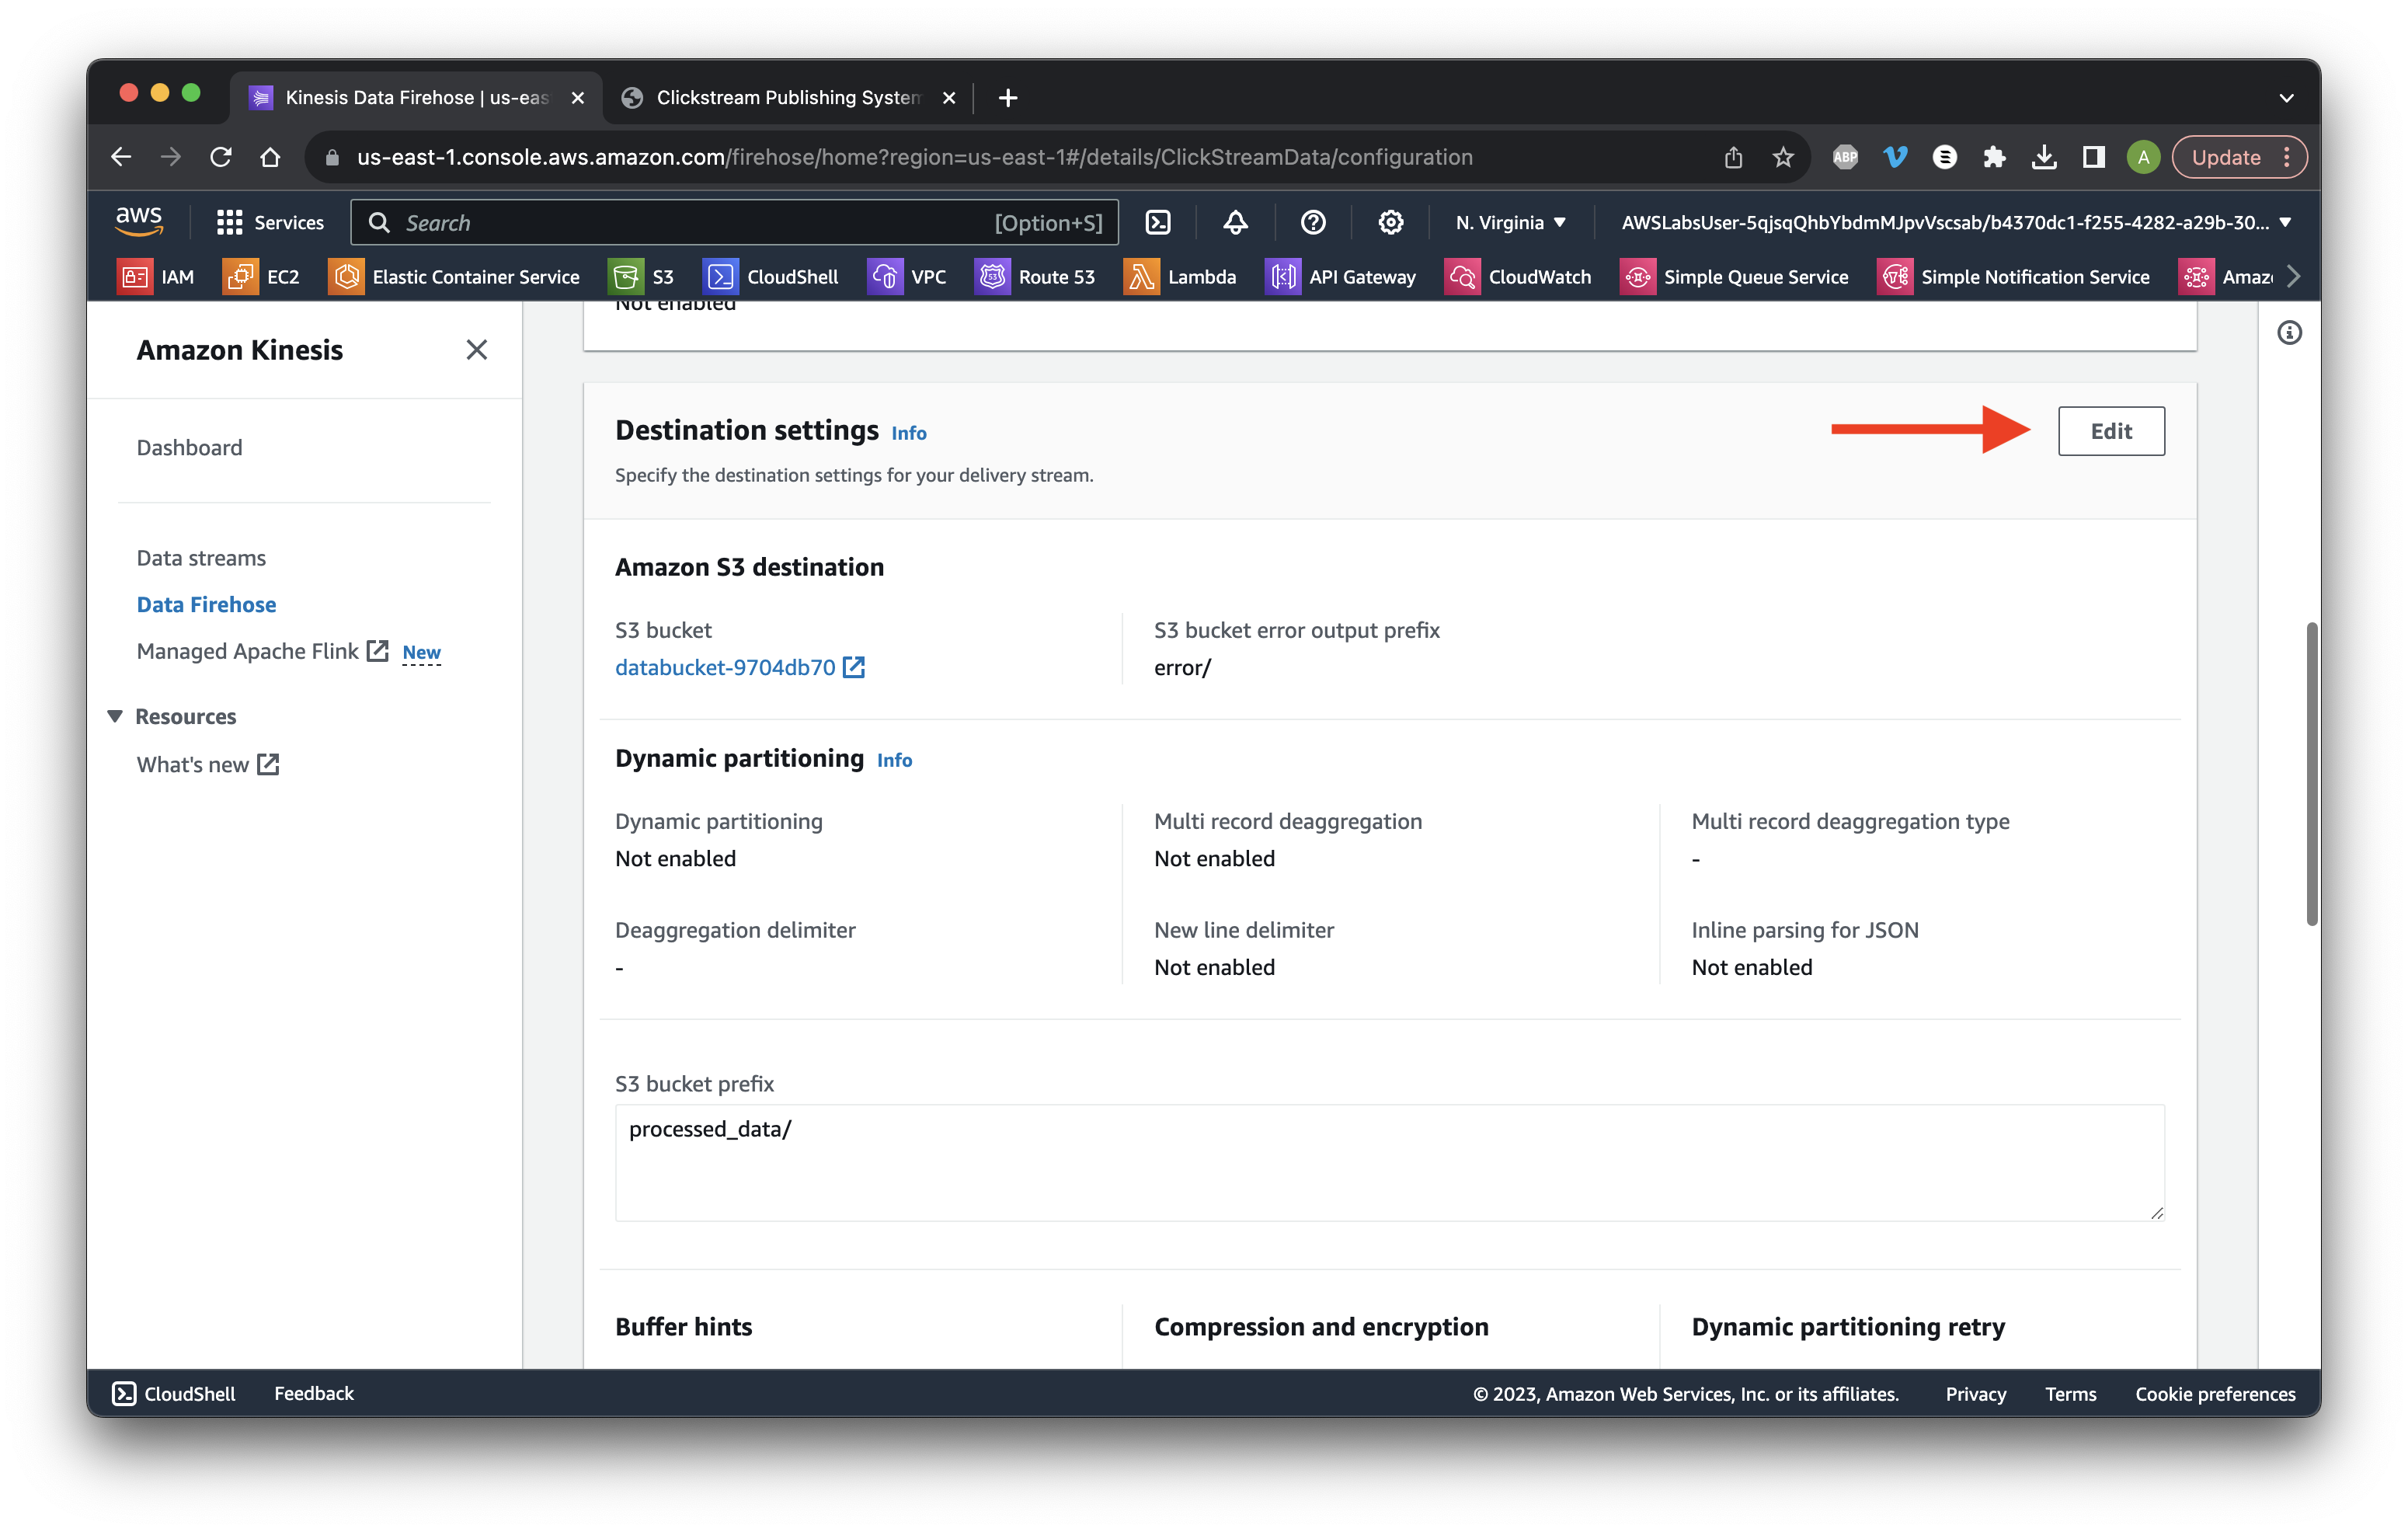Open the S3 shortcut
The image size is (2408, 1532).
coord(641,277)
